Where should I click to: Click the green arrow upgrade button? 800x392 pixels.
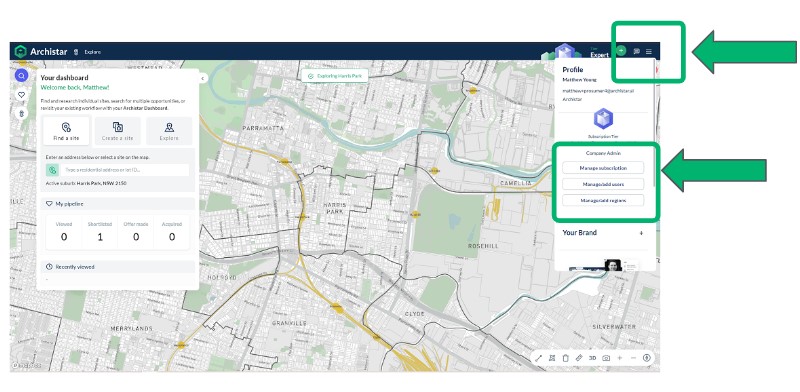tap(621, 51)
